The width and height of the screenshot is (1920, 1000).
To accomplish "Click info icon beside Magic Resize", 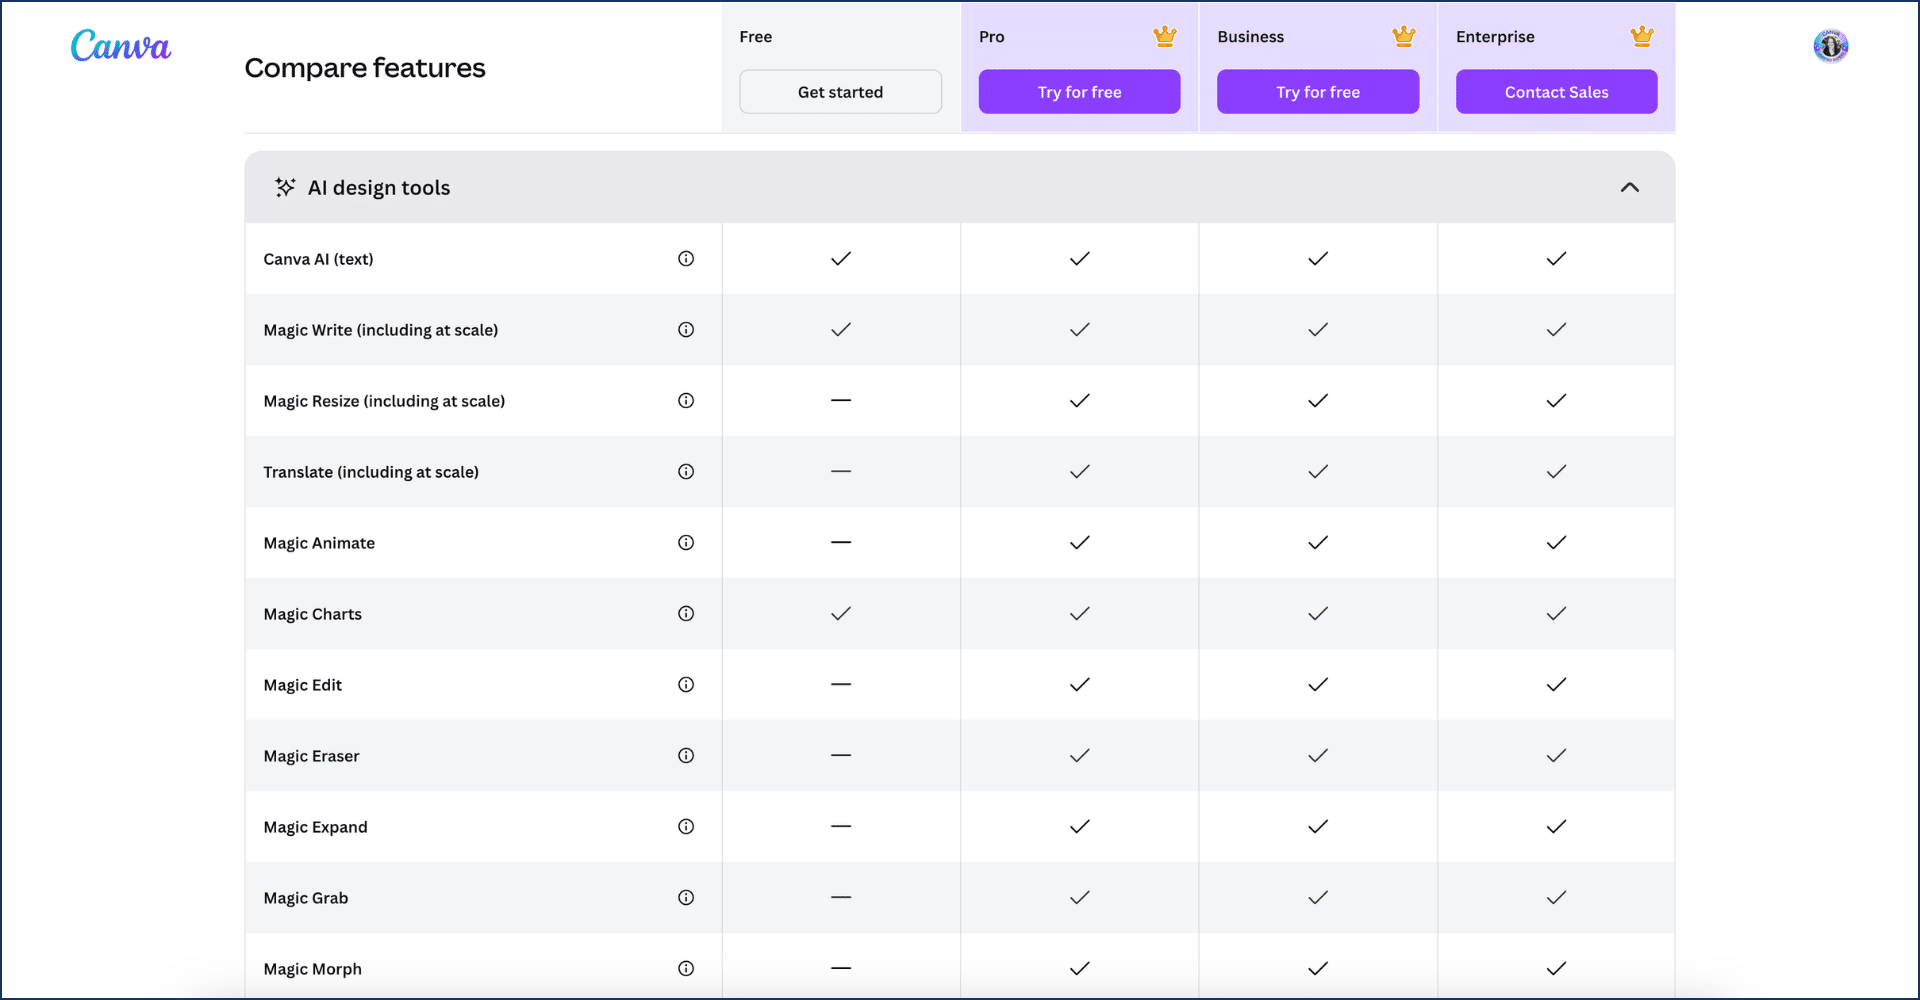I will pyautogui.click(x=686, y=401).
